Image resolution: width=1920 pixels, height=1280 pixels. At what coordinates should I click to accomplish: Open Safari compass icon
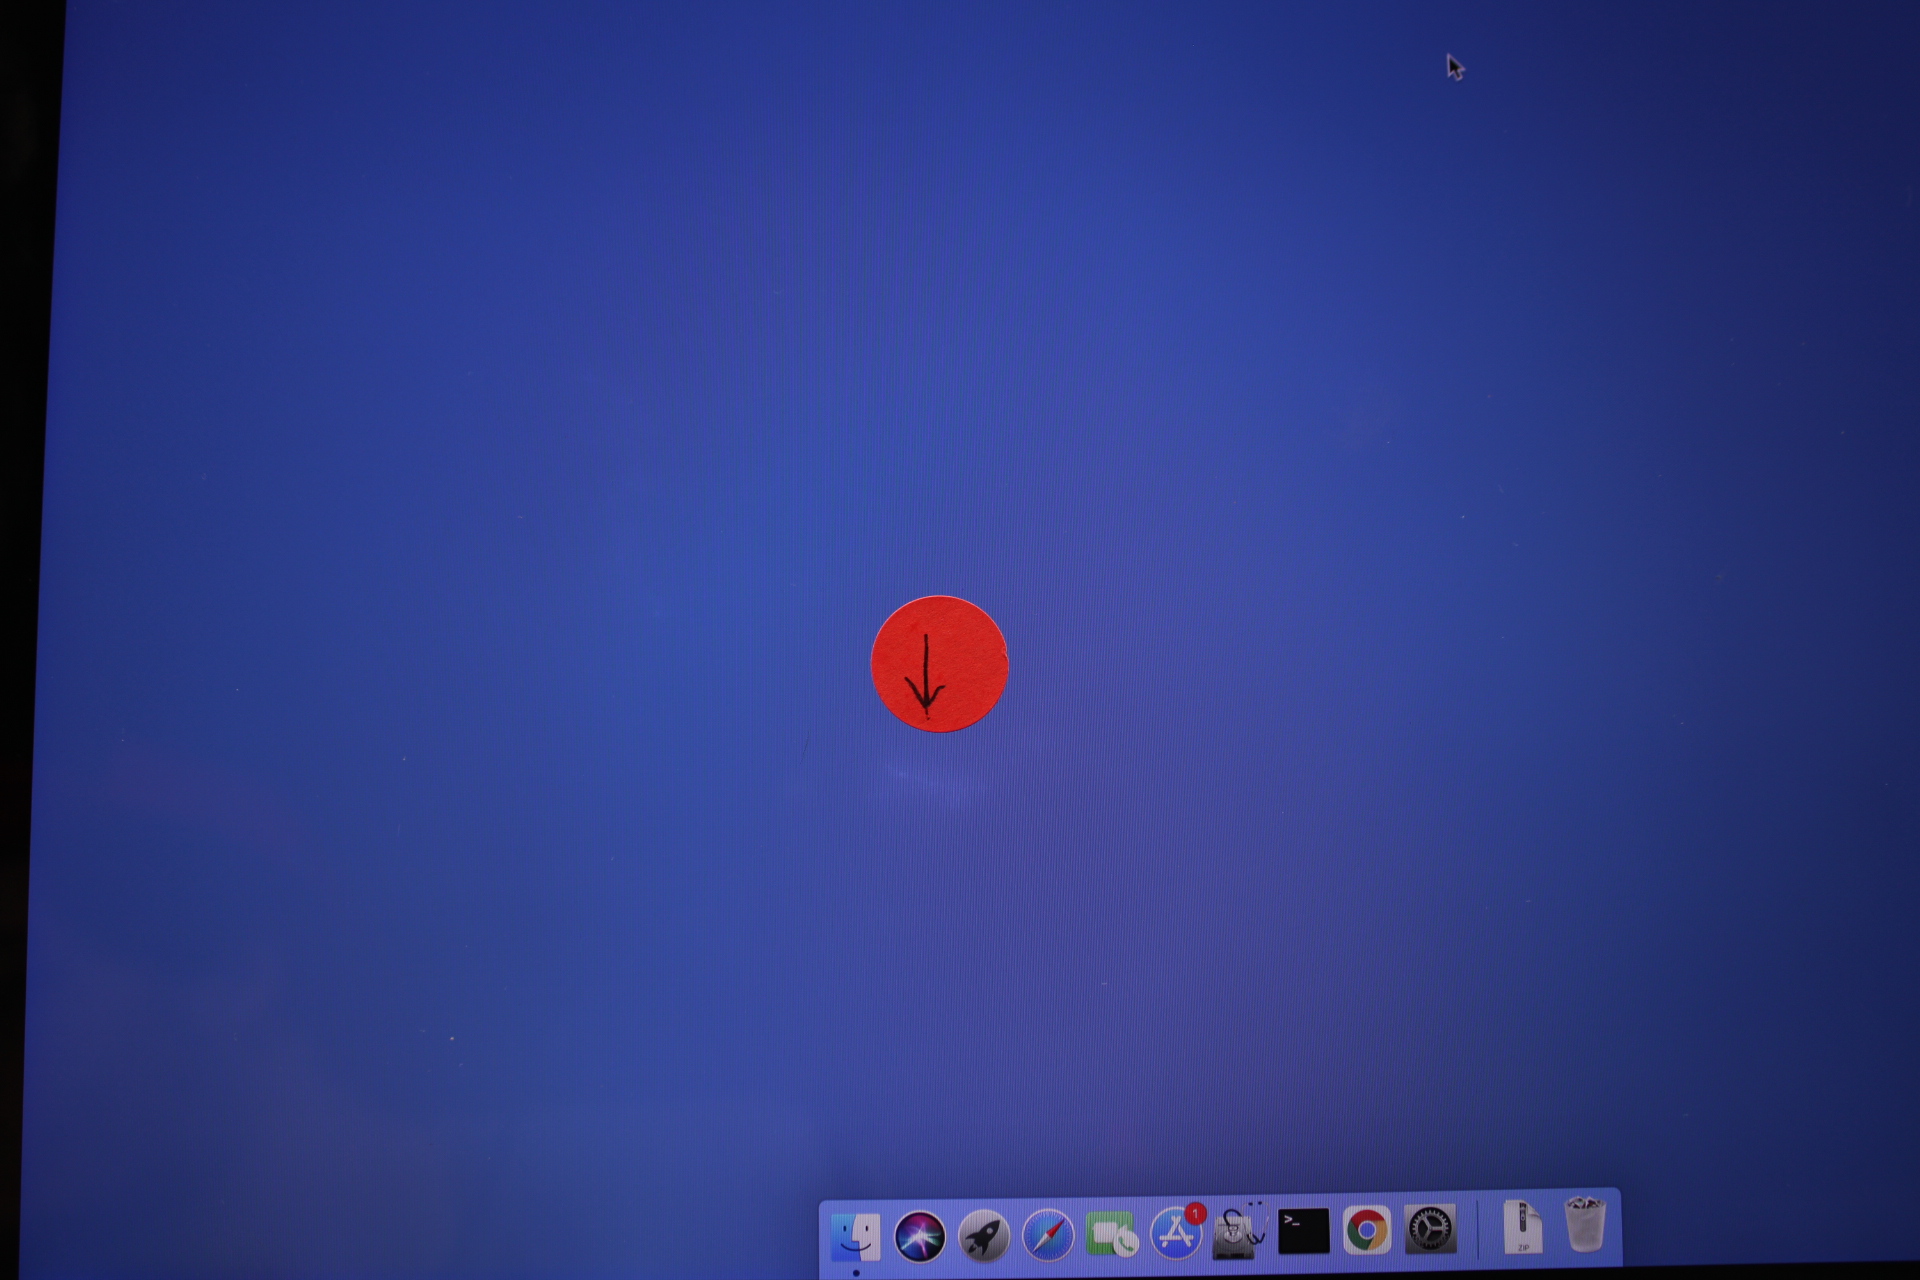1048,1235
